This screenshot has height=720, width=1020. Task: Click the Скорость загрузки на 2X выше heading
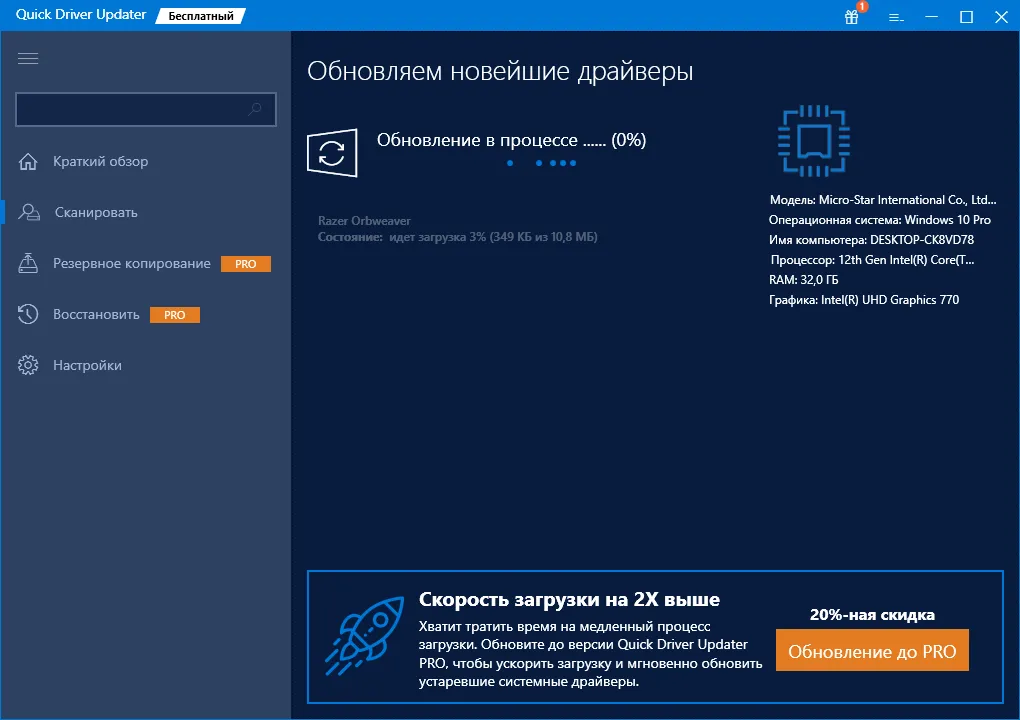click(x=569, y=599)
